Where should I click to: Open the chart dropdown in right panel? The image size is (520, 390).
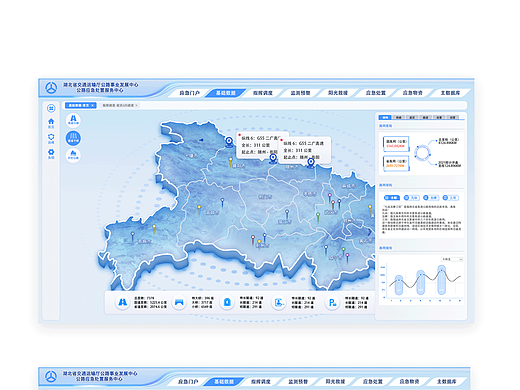coord(452,259)
